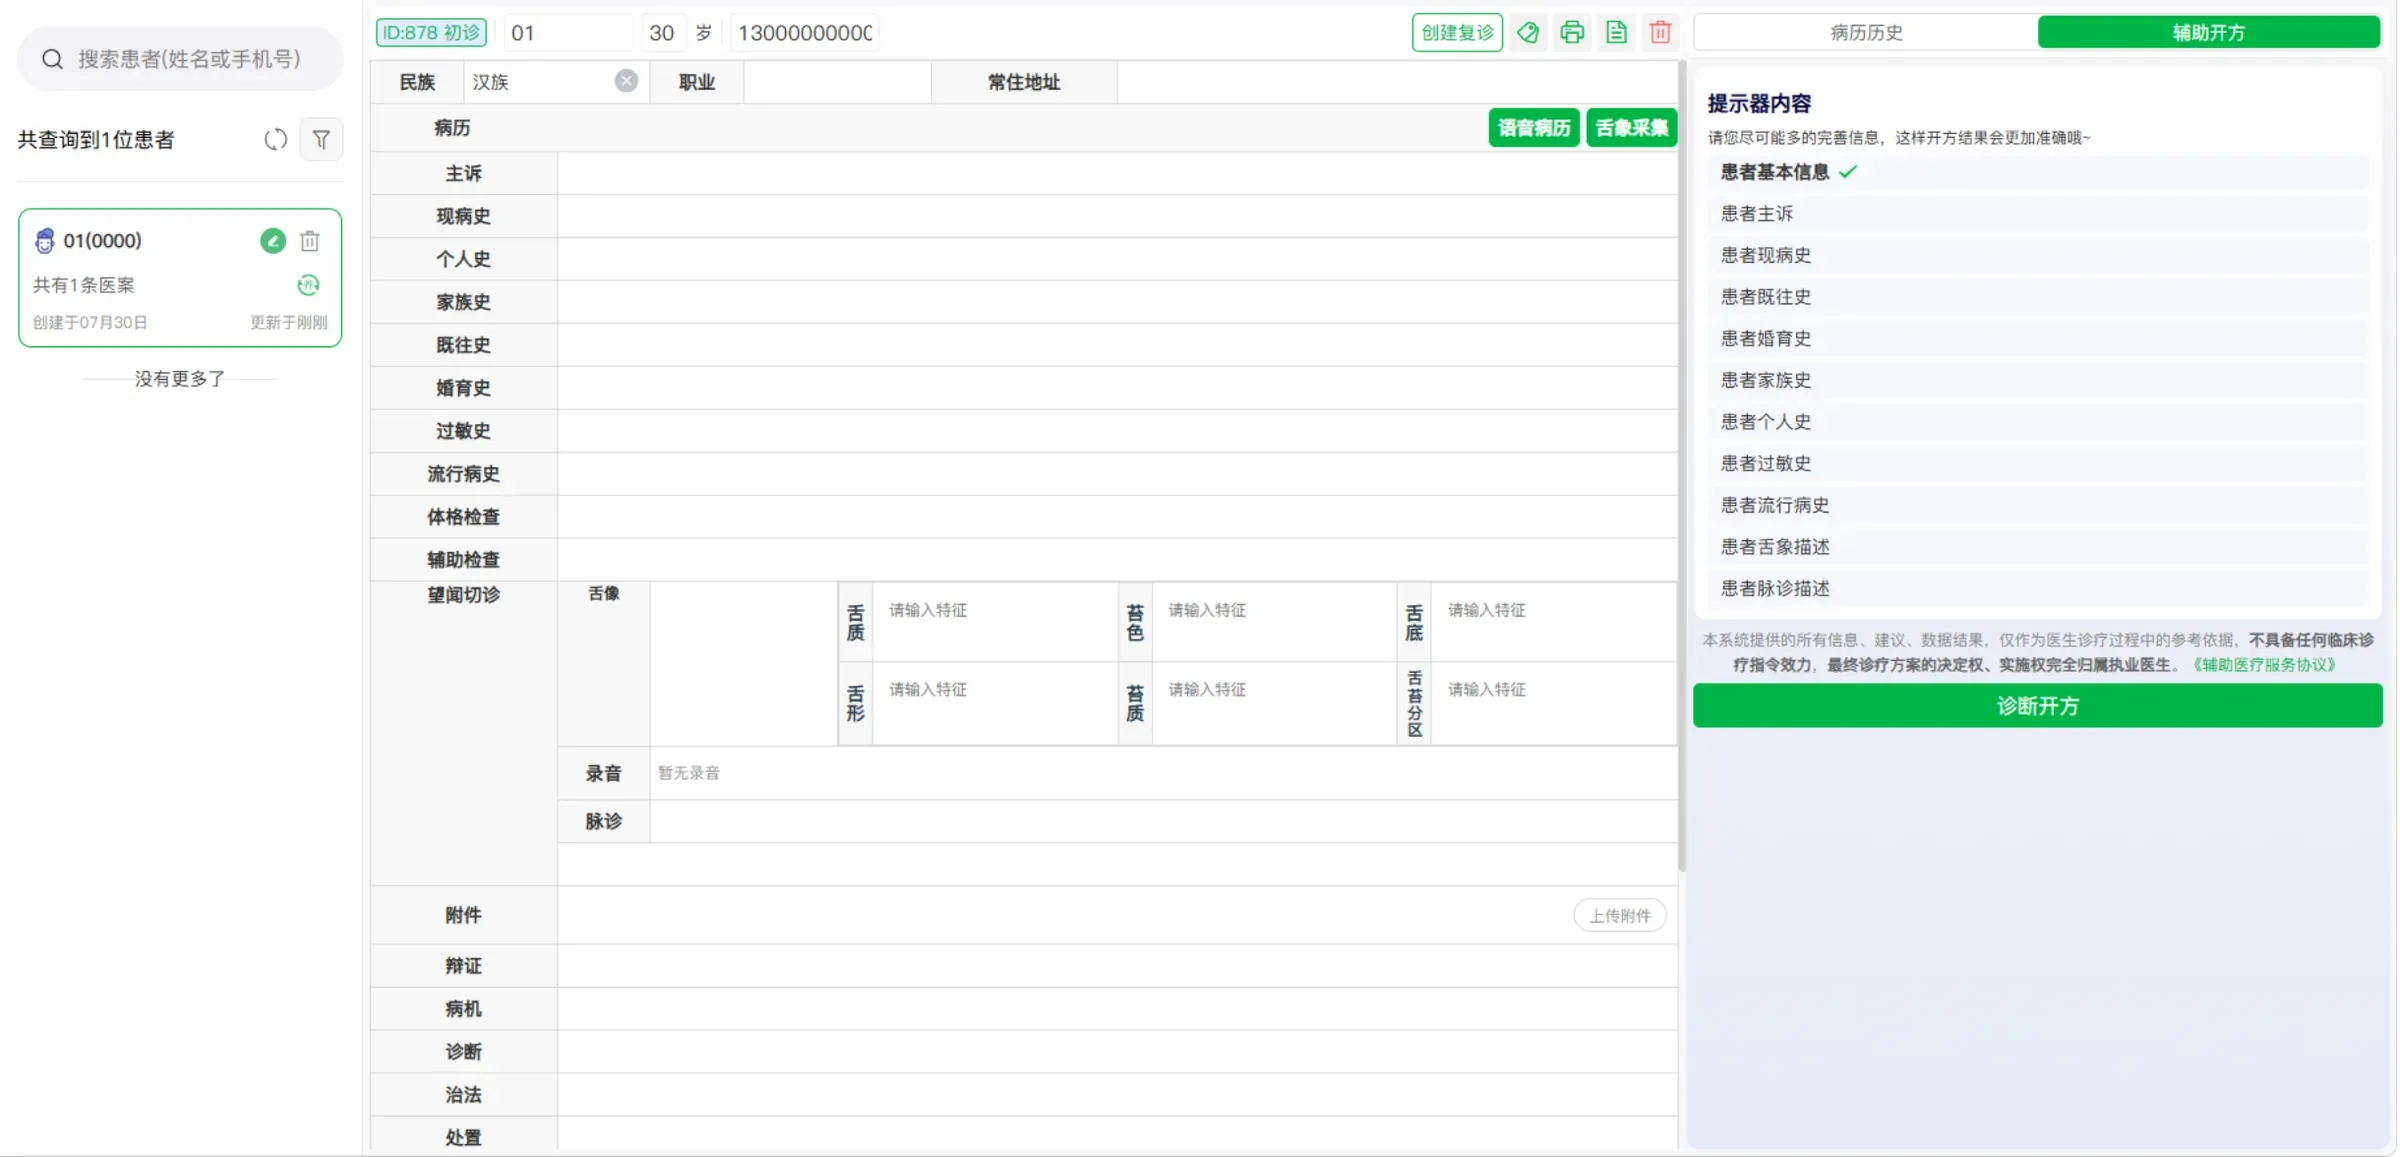Viewport: 2400px width, 1157px height.
Task: Click the checkmark next to 患者基本信息
Action: (1847, 172)
